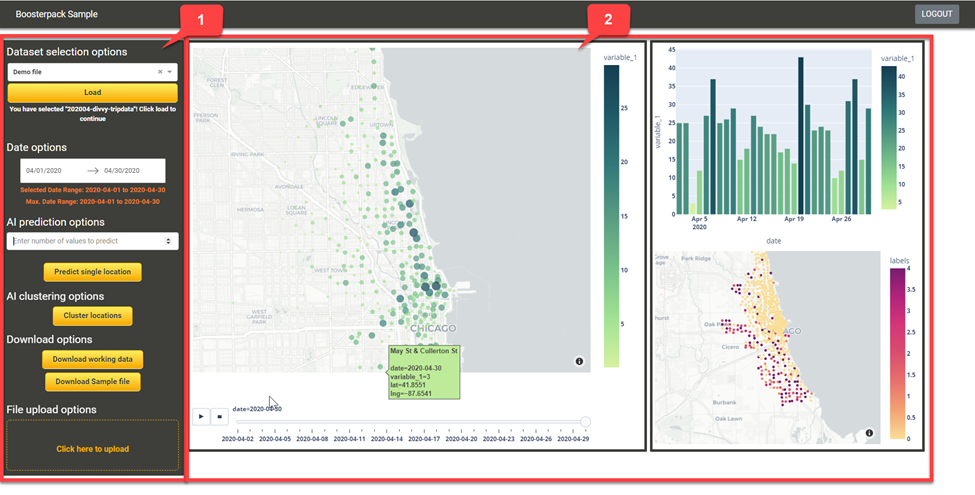
Task: Download the Sample file
Action: click(x=92, y=382)
